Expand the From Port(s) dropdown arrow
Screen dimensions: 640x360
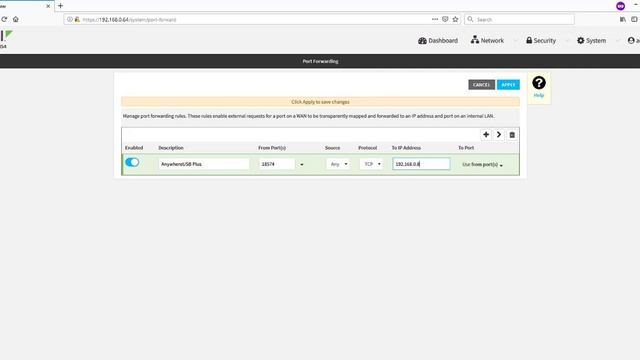point(302,164)
